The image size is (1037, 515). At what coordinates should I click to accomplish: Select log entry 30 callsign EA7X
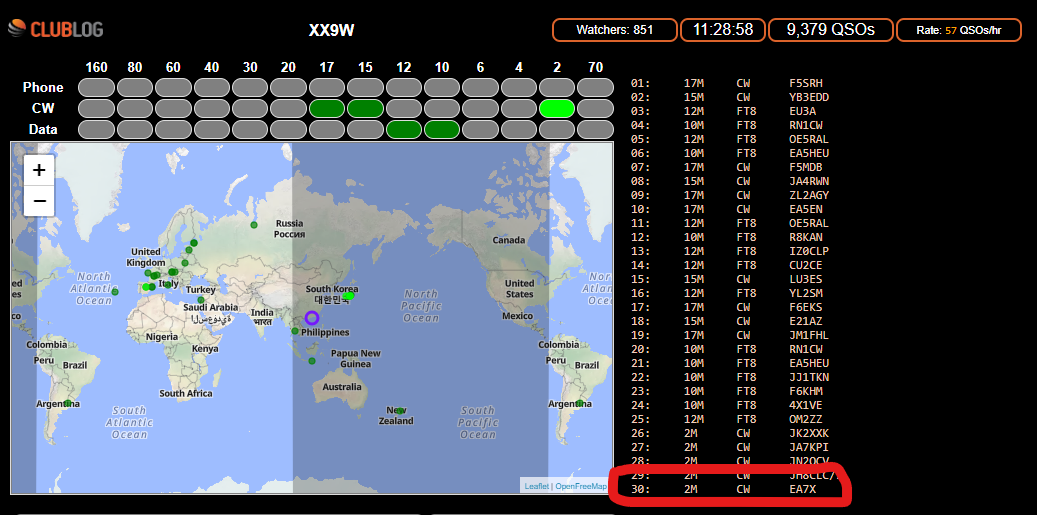coord(802,489)
